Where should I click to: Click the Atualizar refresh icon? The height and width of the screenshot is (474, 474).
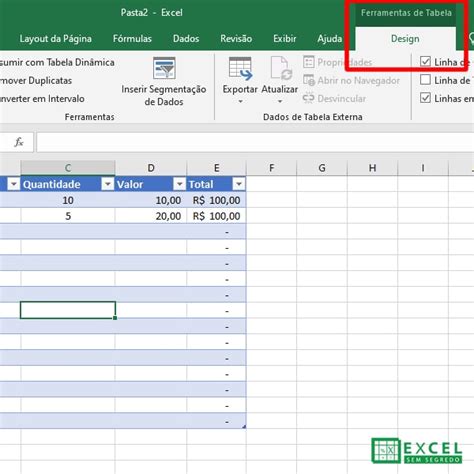coord(280,69)
